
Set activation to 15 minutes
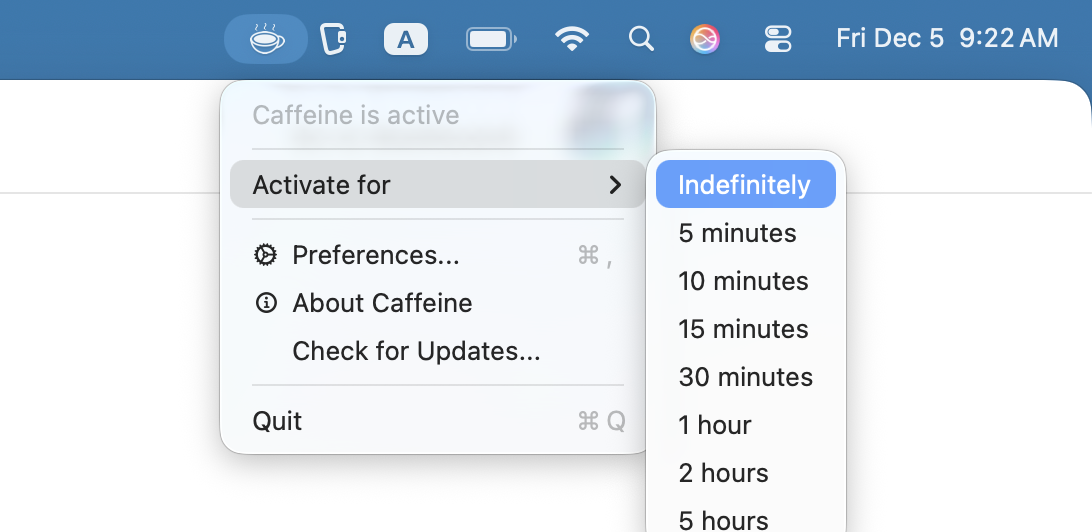[x=743, y=329]
